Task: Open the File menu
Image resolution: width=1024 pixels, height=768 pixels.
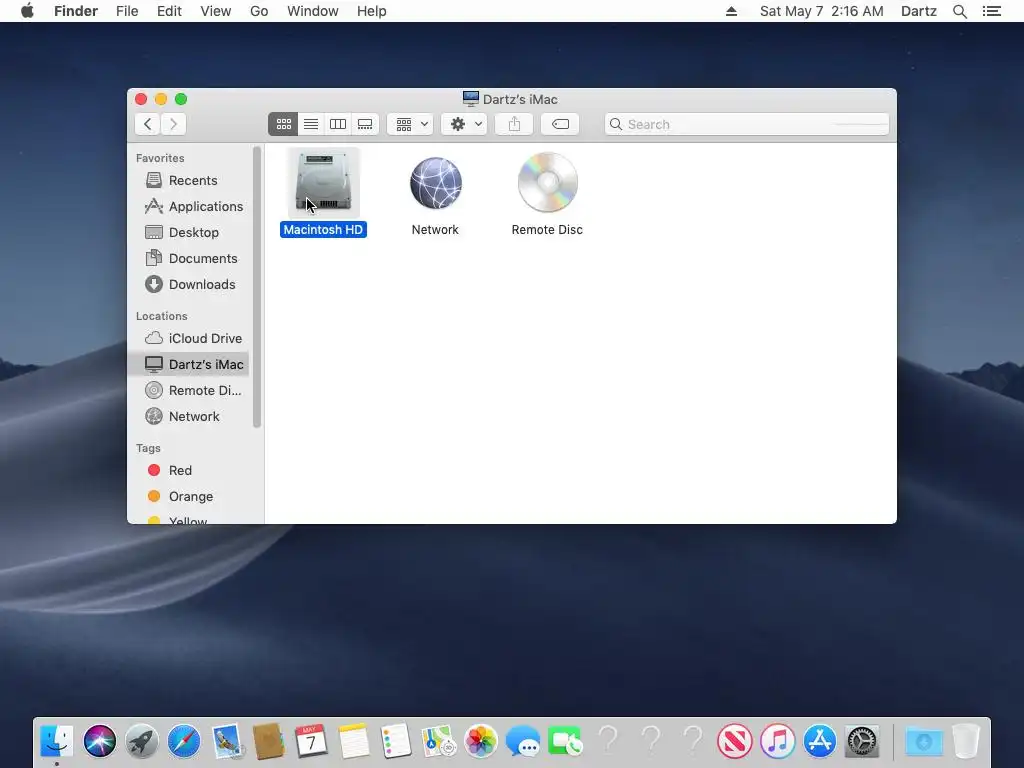Action: coord(127,11)
